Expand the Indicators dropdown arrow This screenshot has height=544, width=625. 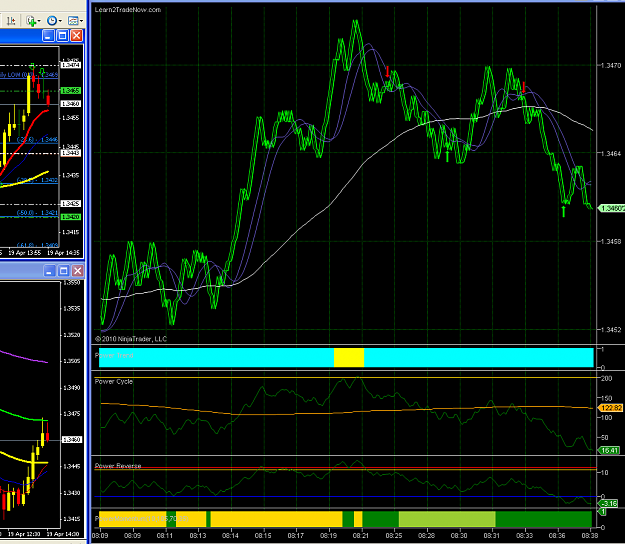pyautogui.click(x=39, y=21)
